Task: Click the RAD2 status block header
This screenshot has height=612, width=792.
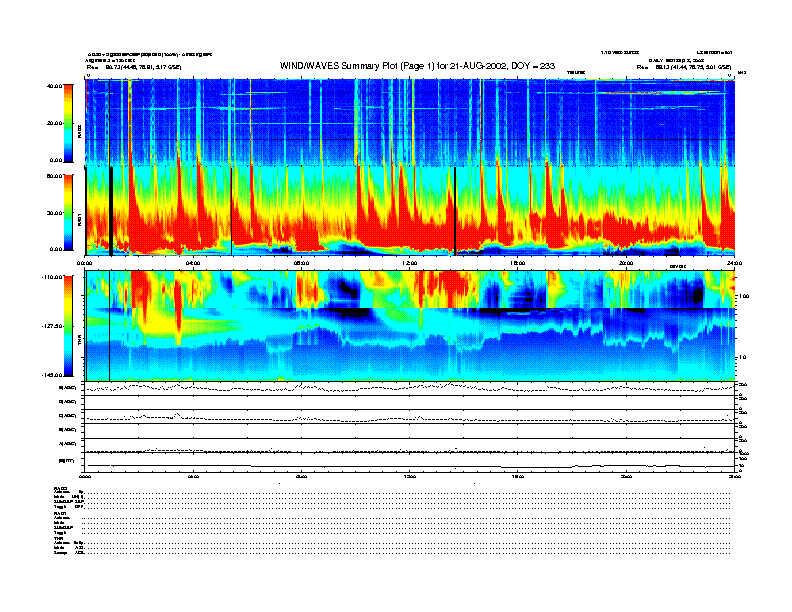Action: pyautogui.click(x=61, y=488)
